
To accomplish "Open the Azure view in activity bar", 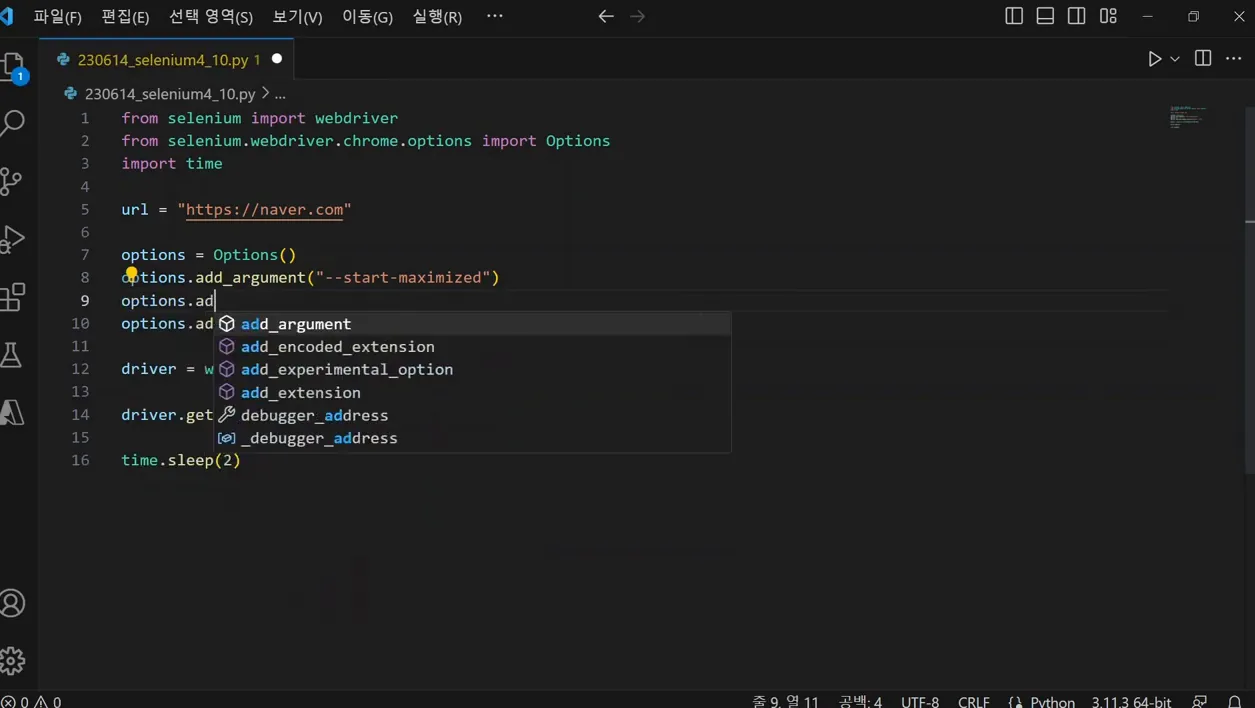I will point(12,412).
